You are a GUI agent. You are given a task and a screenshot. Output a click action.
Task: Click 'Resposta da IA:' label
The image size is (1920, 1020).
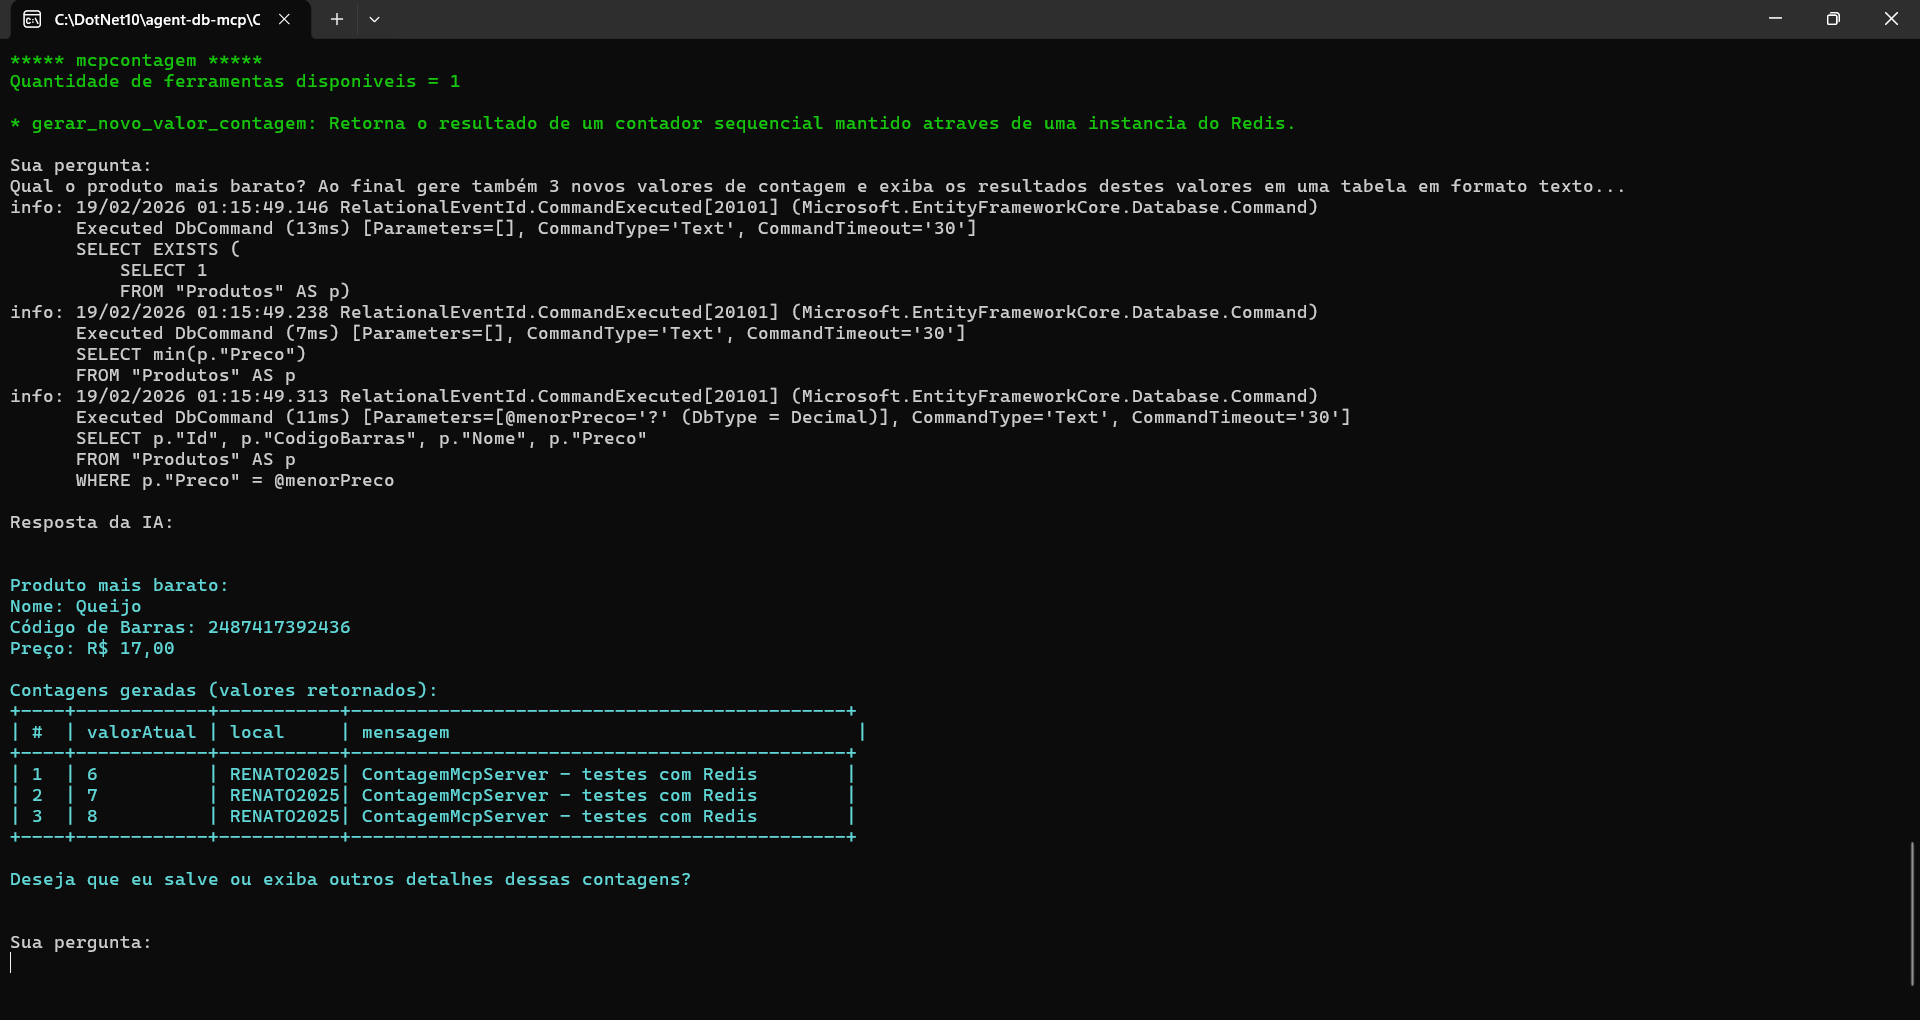92,522
